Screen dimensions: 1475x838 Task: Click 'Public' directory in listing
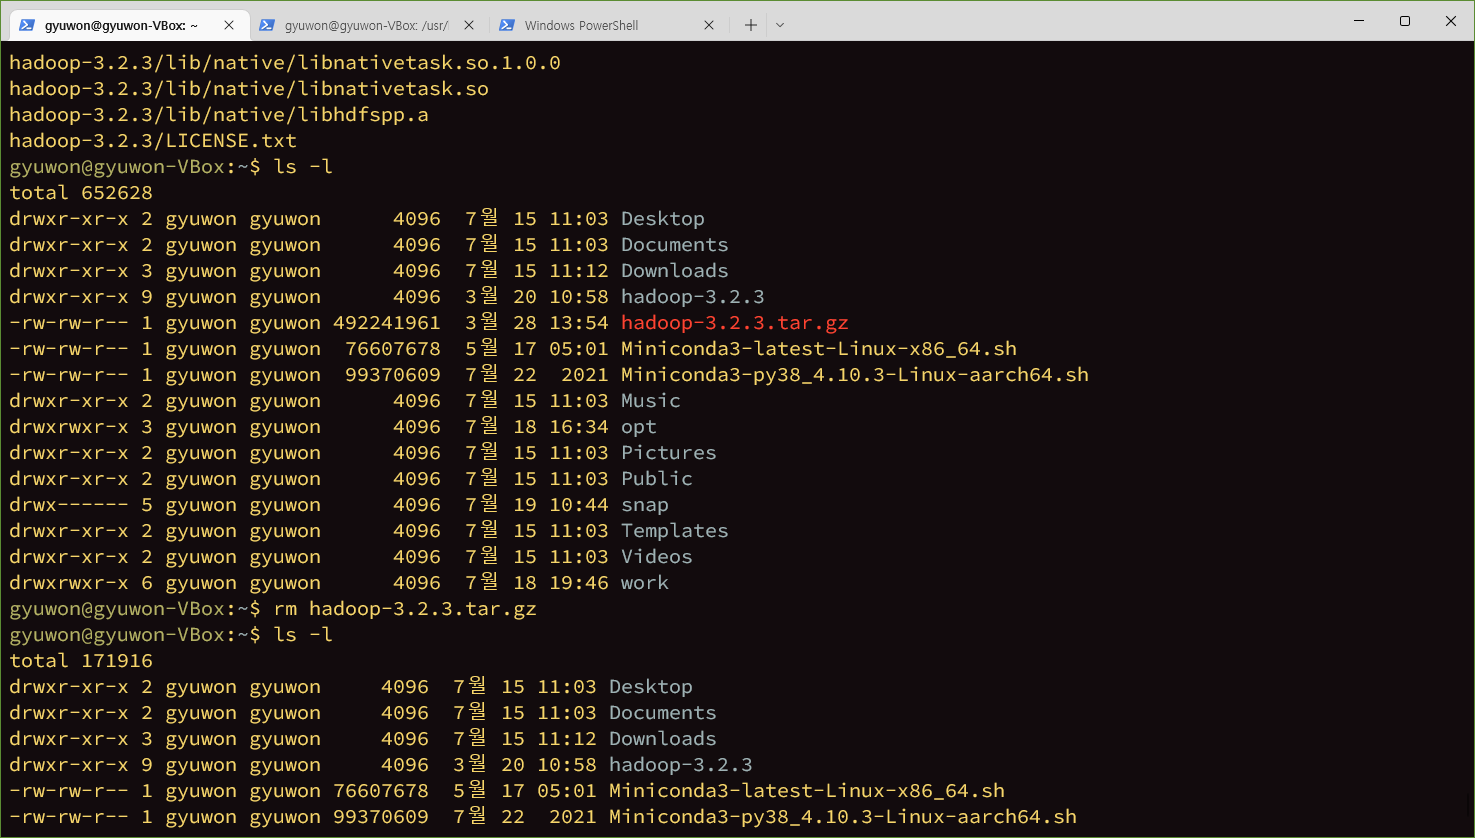pos(657,479)
